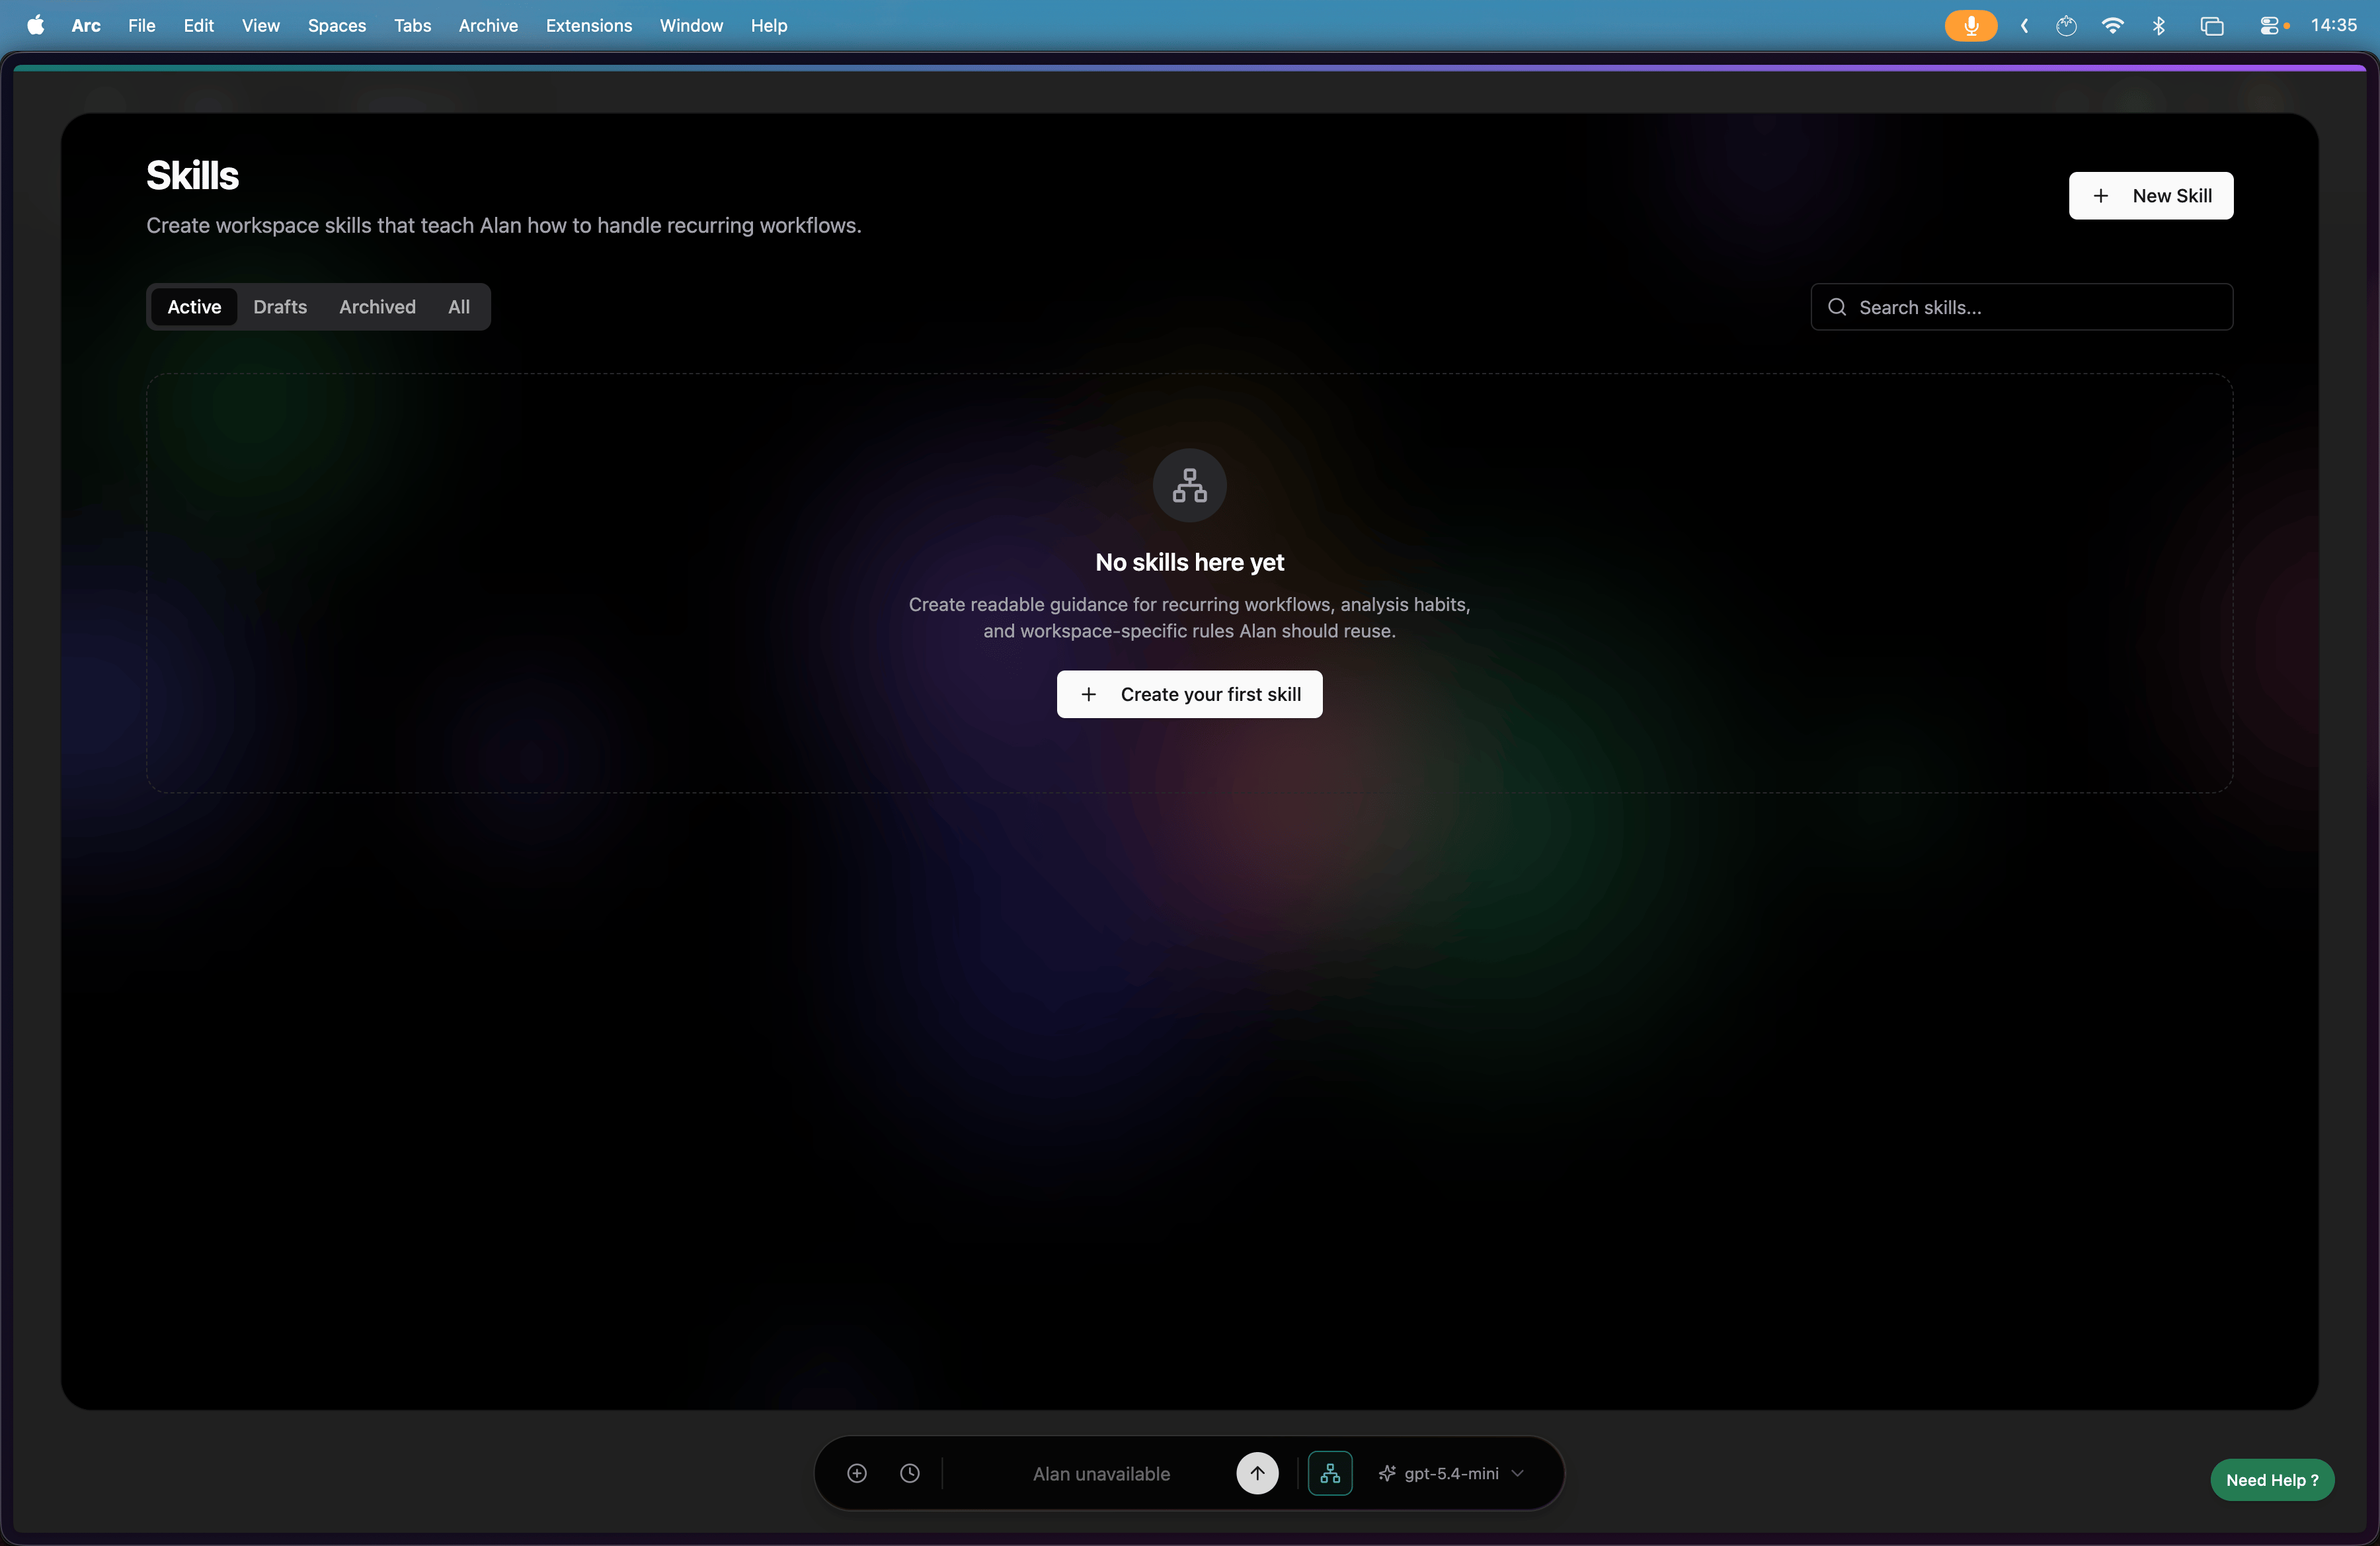
Task: Open the Extensions menu
Action: tap(589, 25)
